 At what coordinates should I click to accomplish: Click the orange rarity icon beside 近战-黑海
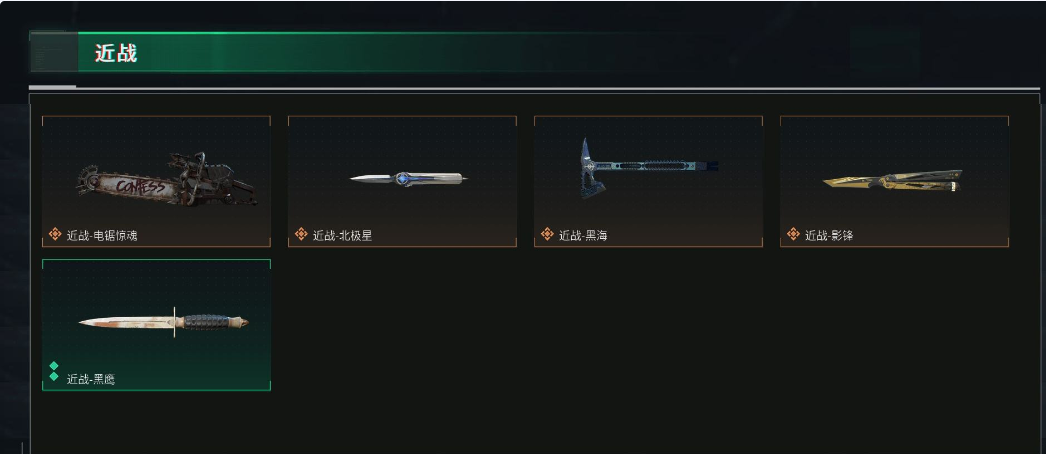tap(548, 234)
